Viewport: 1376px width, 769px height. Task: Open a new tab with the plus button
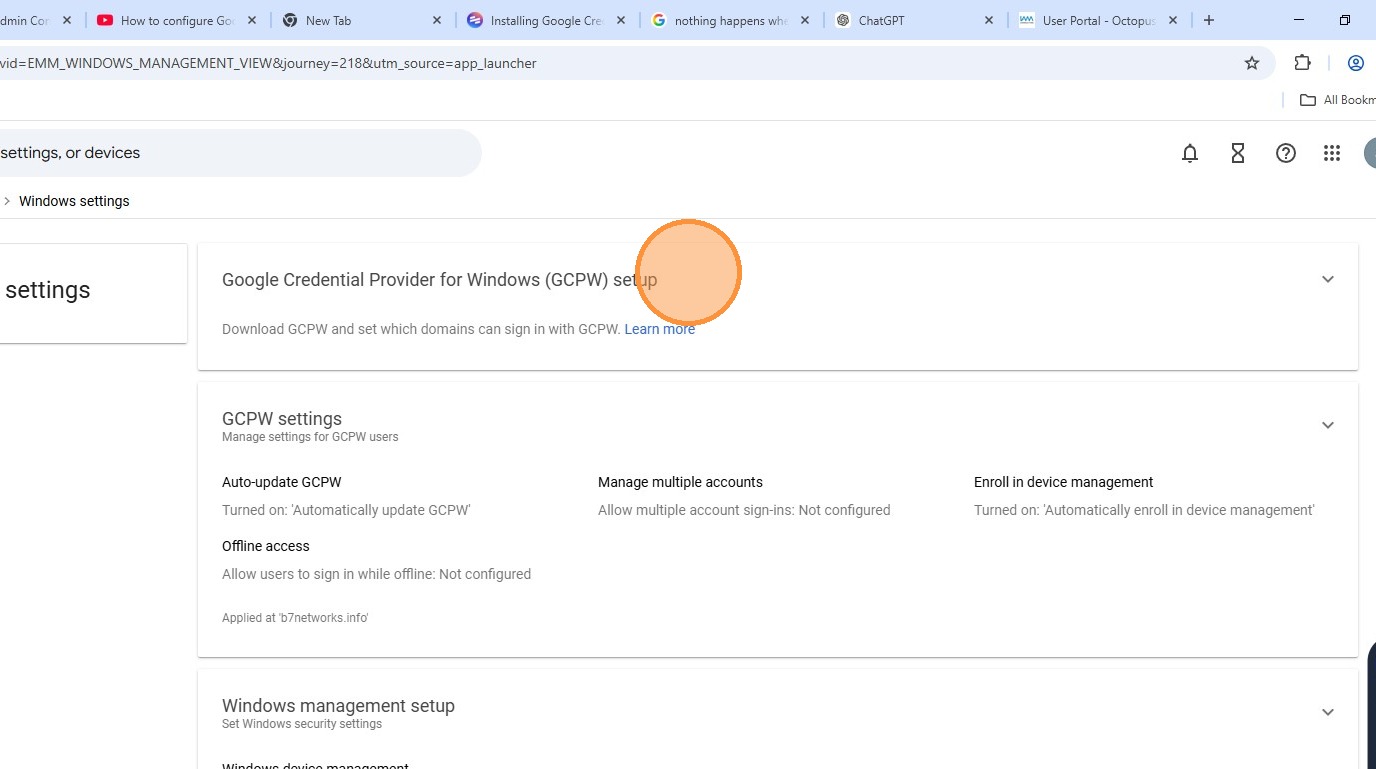[1209, 20]
